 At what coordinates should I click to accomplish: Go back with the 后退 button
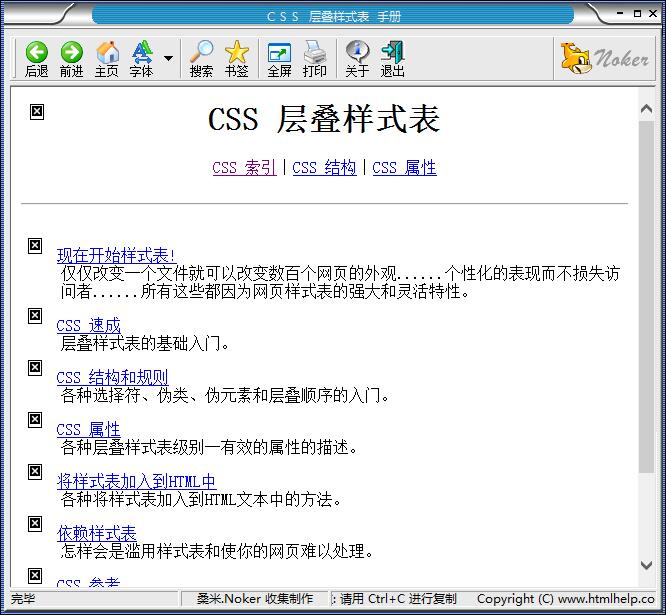(37, 59)
